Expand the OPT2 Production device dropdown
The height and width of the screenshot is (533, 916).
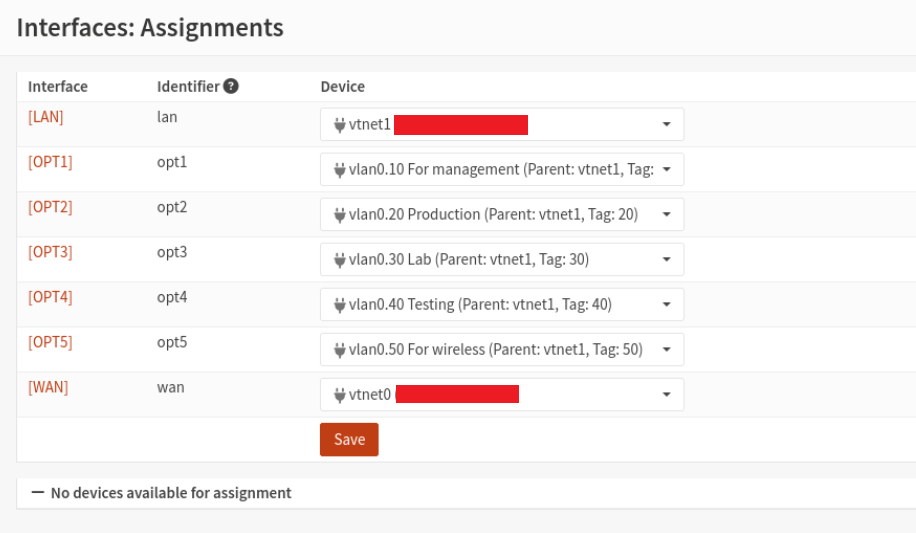pos(666,215)
